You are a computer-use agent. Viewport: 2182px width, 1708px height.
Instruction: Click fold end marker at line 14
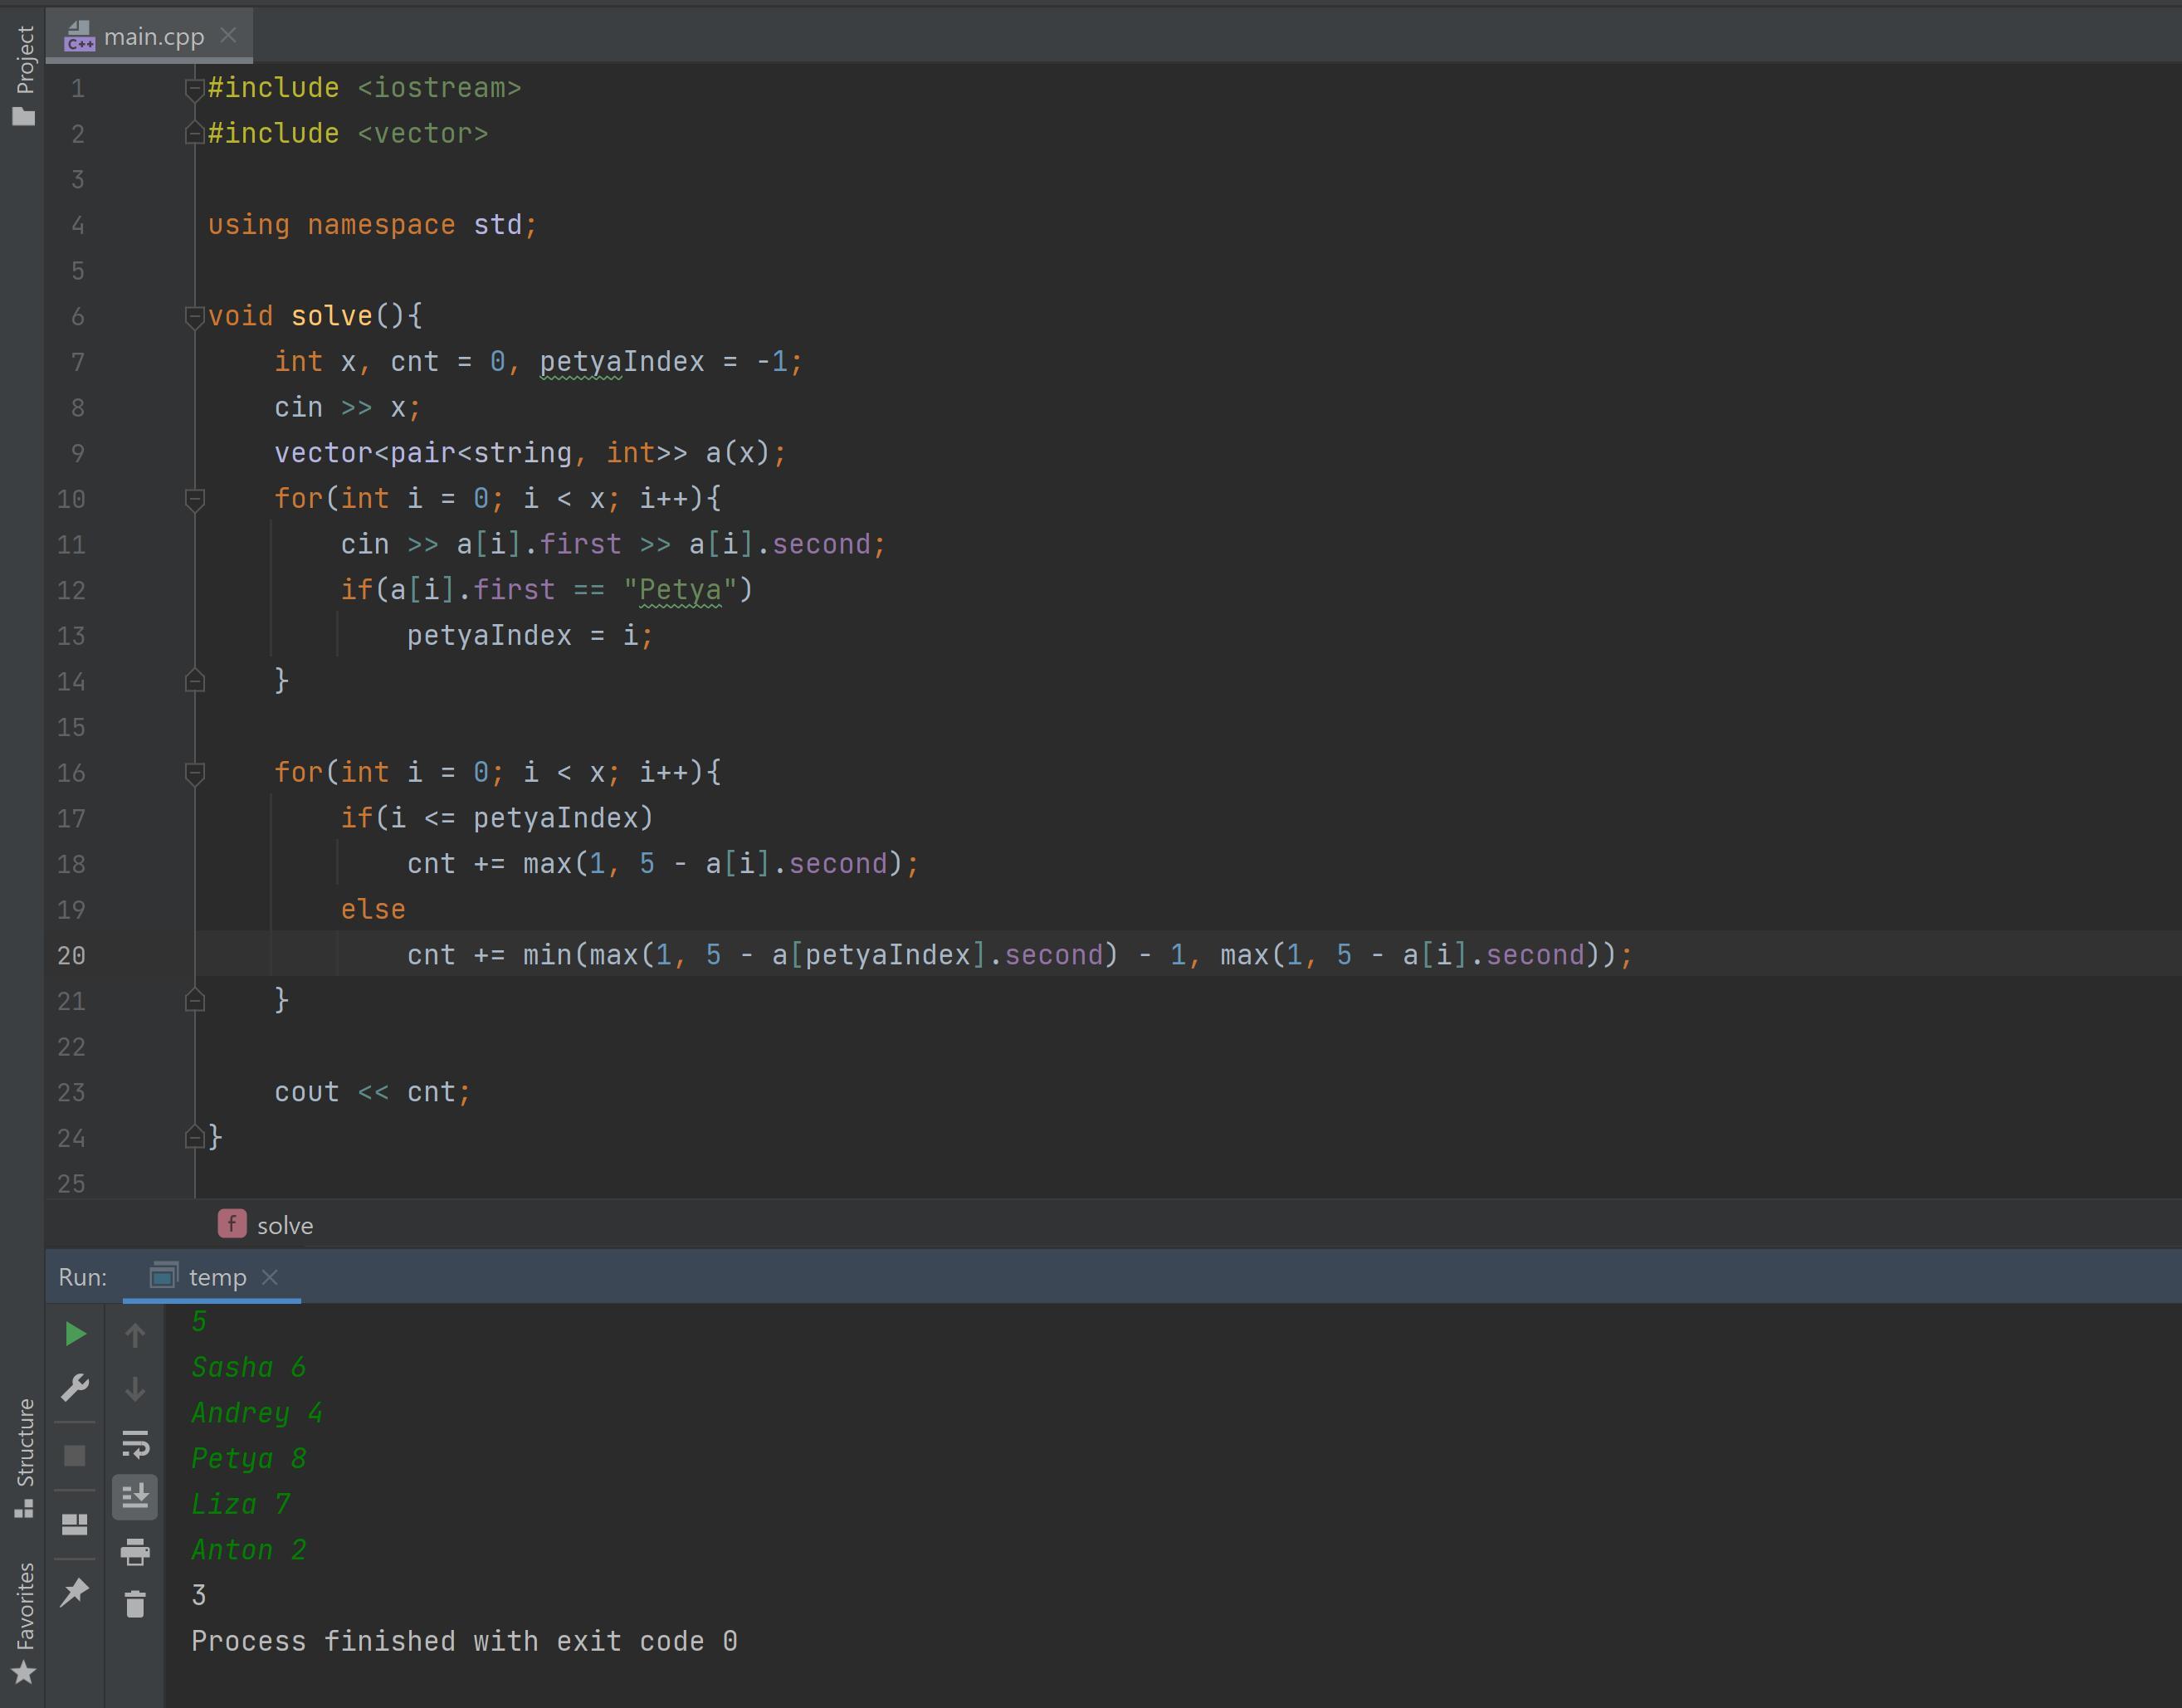coord(195,681)
